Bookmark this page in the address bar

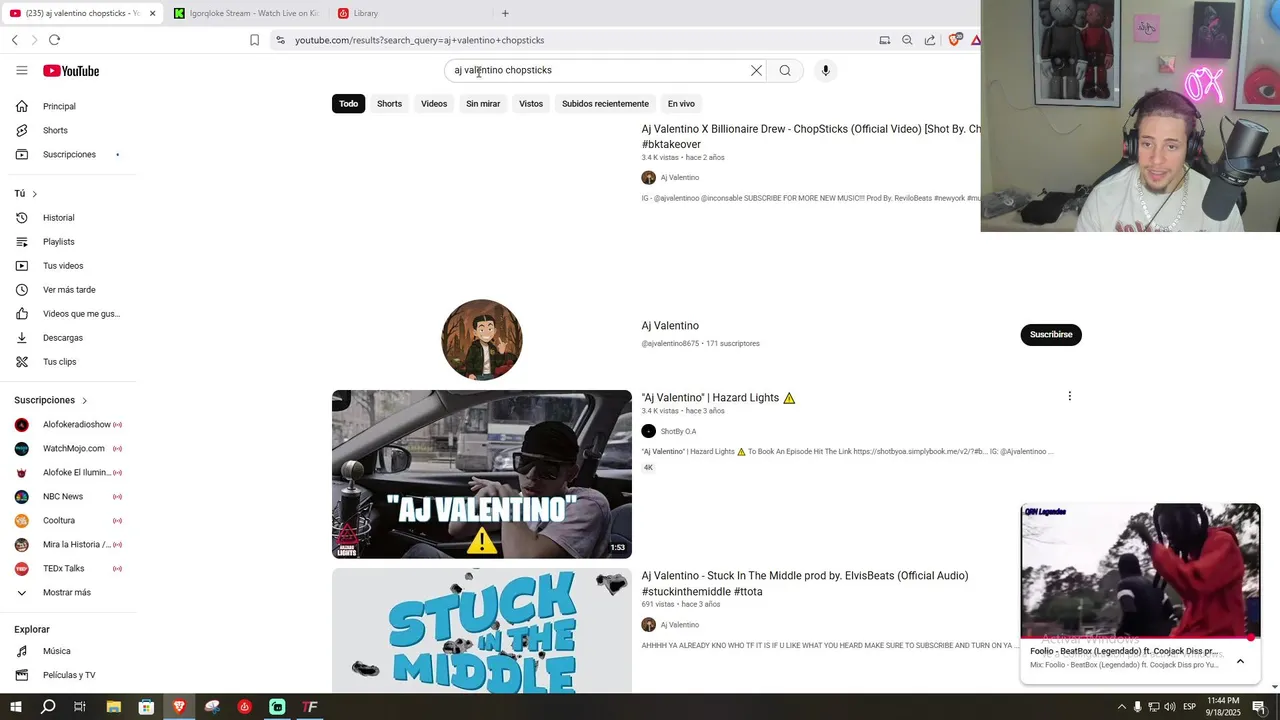[254, 40]
